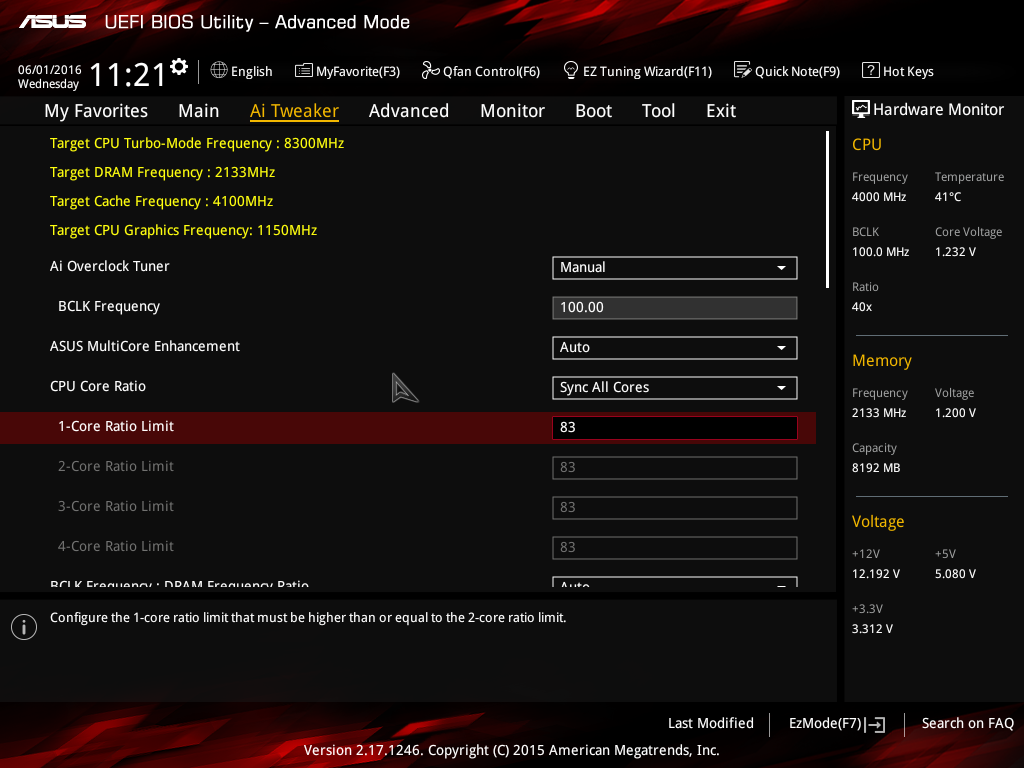This screenshot has height=768, width=1024.
Task: Click the CPU temperature value 41°C
Action: 948,197
